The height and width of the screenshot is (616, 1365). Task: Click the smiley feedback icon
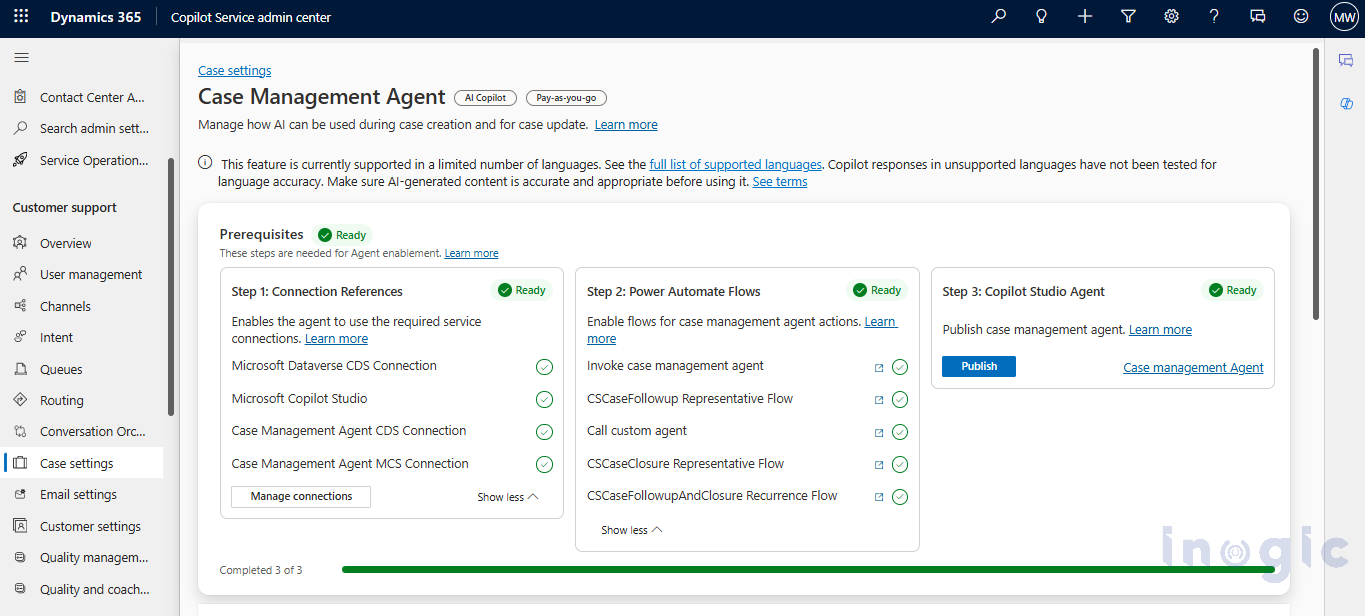point(1301,17)
